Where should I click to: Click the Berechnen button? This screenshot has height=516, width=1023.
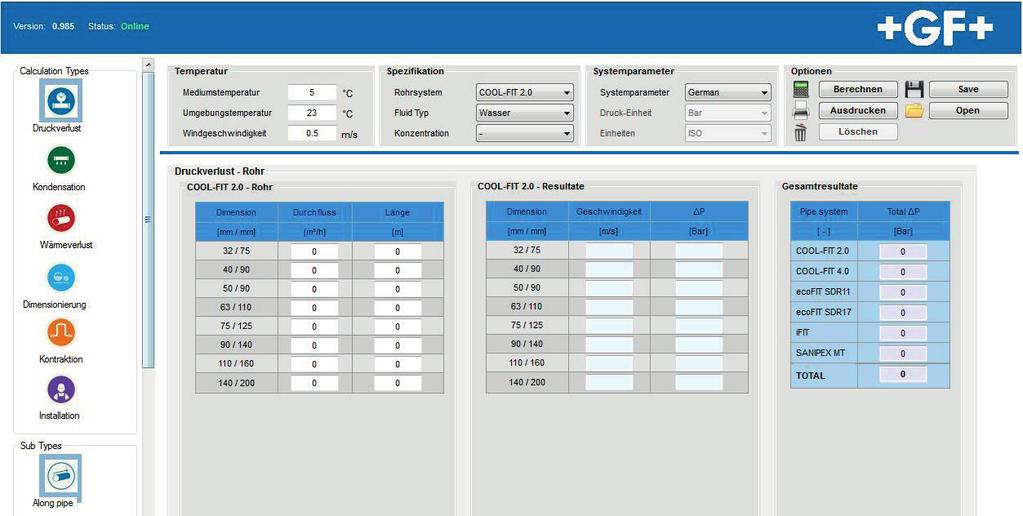(x=858, y=89)
